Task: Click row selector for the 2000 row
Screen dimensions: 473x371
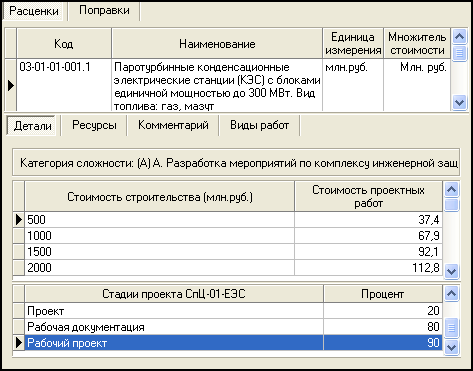Action: coord(19,268)
